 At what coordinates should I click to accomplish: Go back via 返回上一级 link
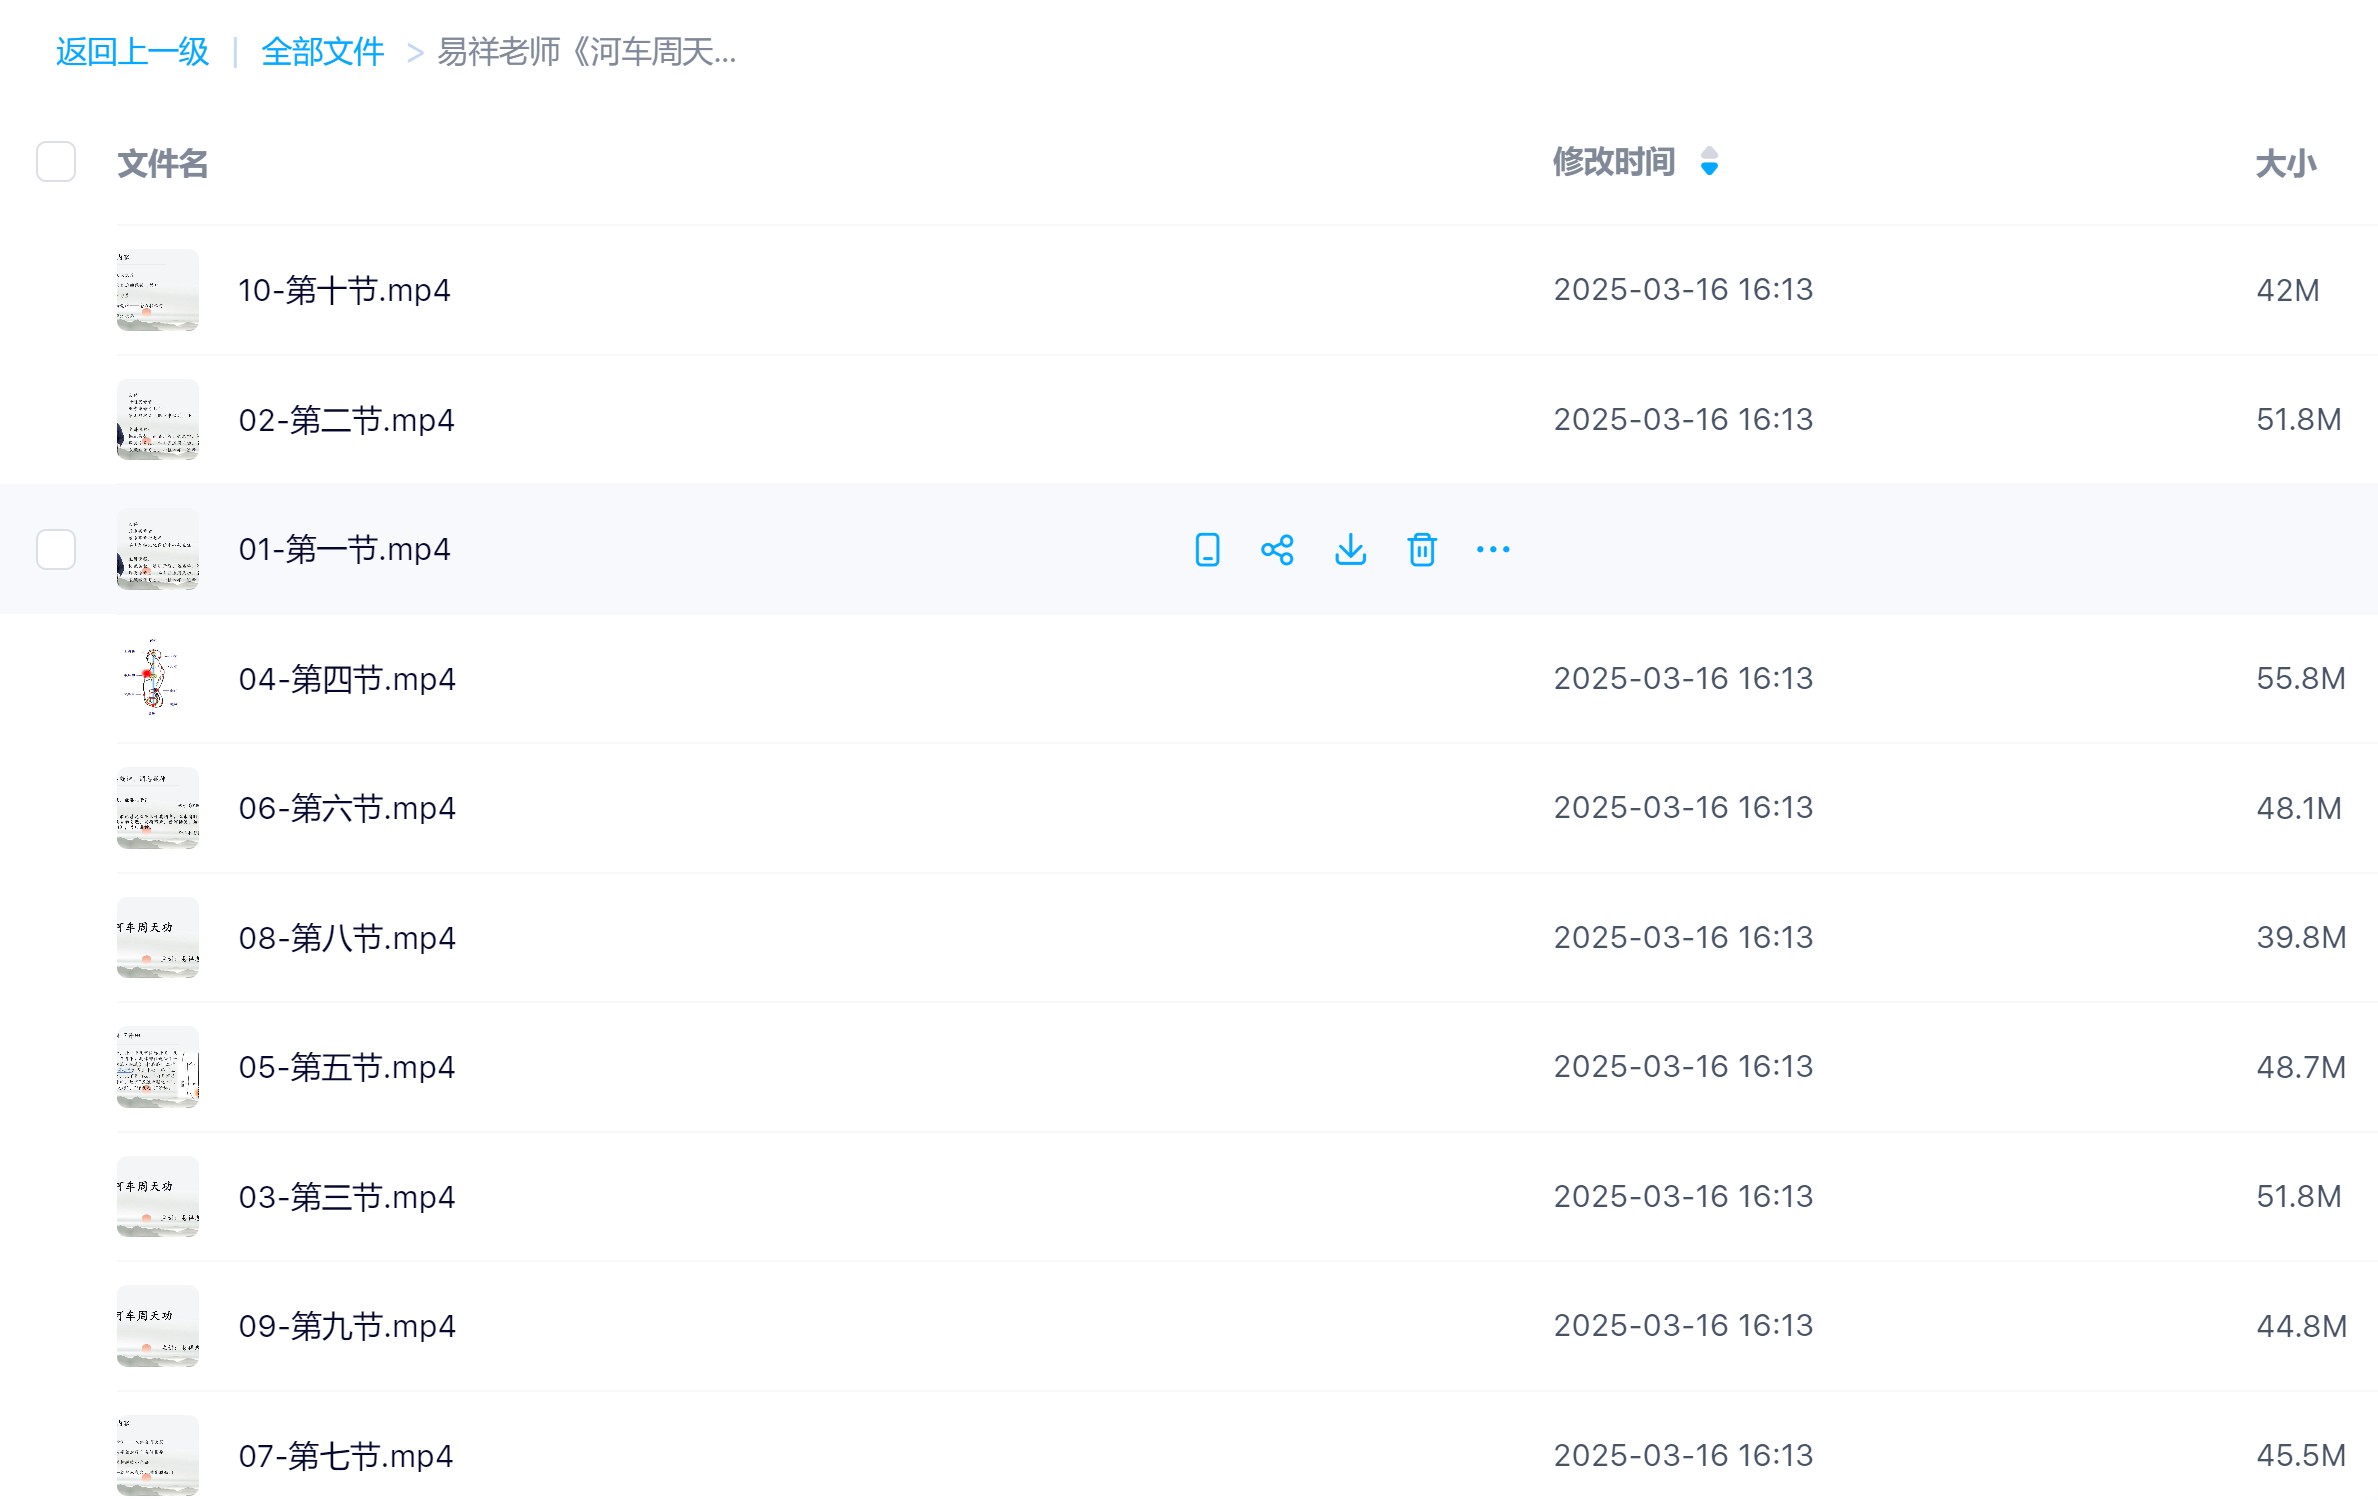tap(132, 52)
